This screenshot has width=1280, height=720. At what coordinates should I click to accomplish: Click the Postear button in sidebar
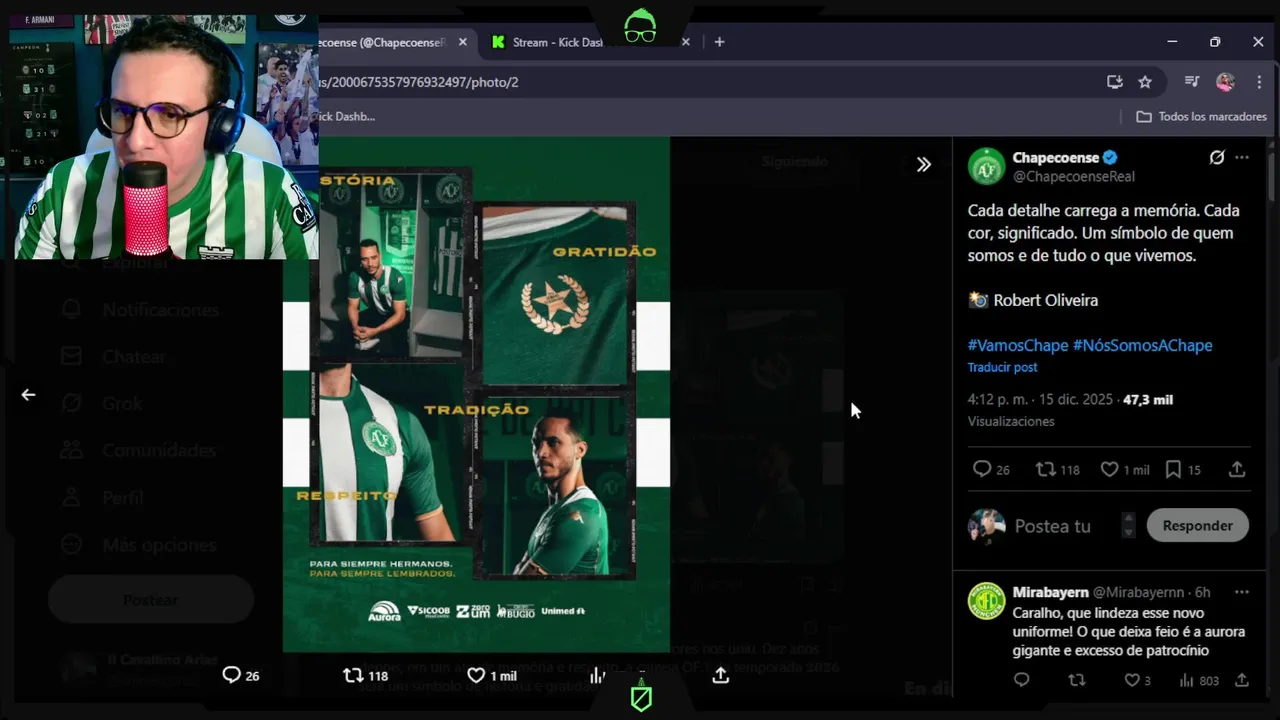pyautogui.click(x=151, y=600)
